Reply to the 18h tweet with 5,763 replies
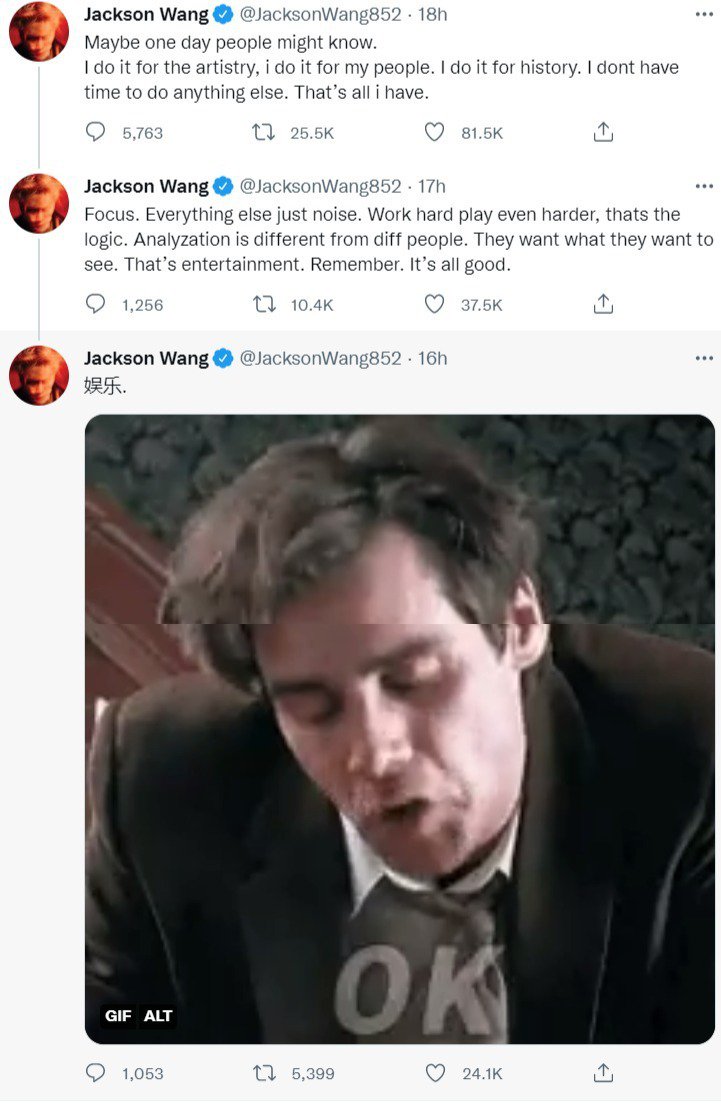 click(x=96, y=132)
